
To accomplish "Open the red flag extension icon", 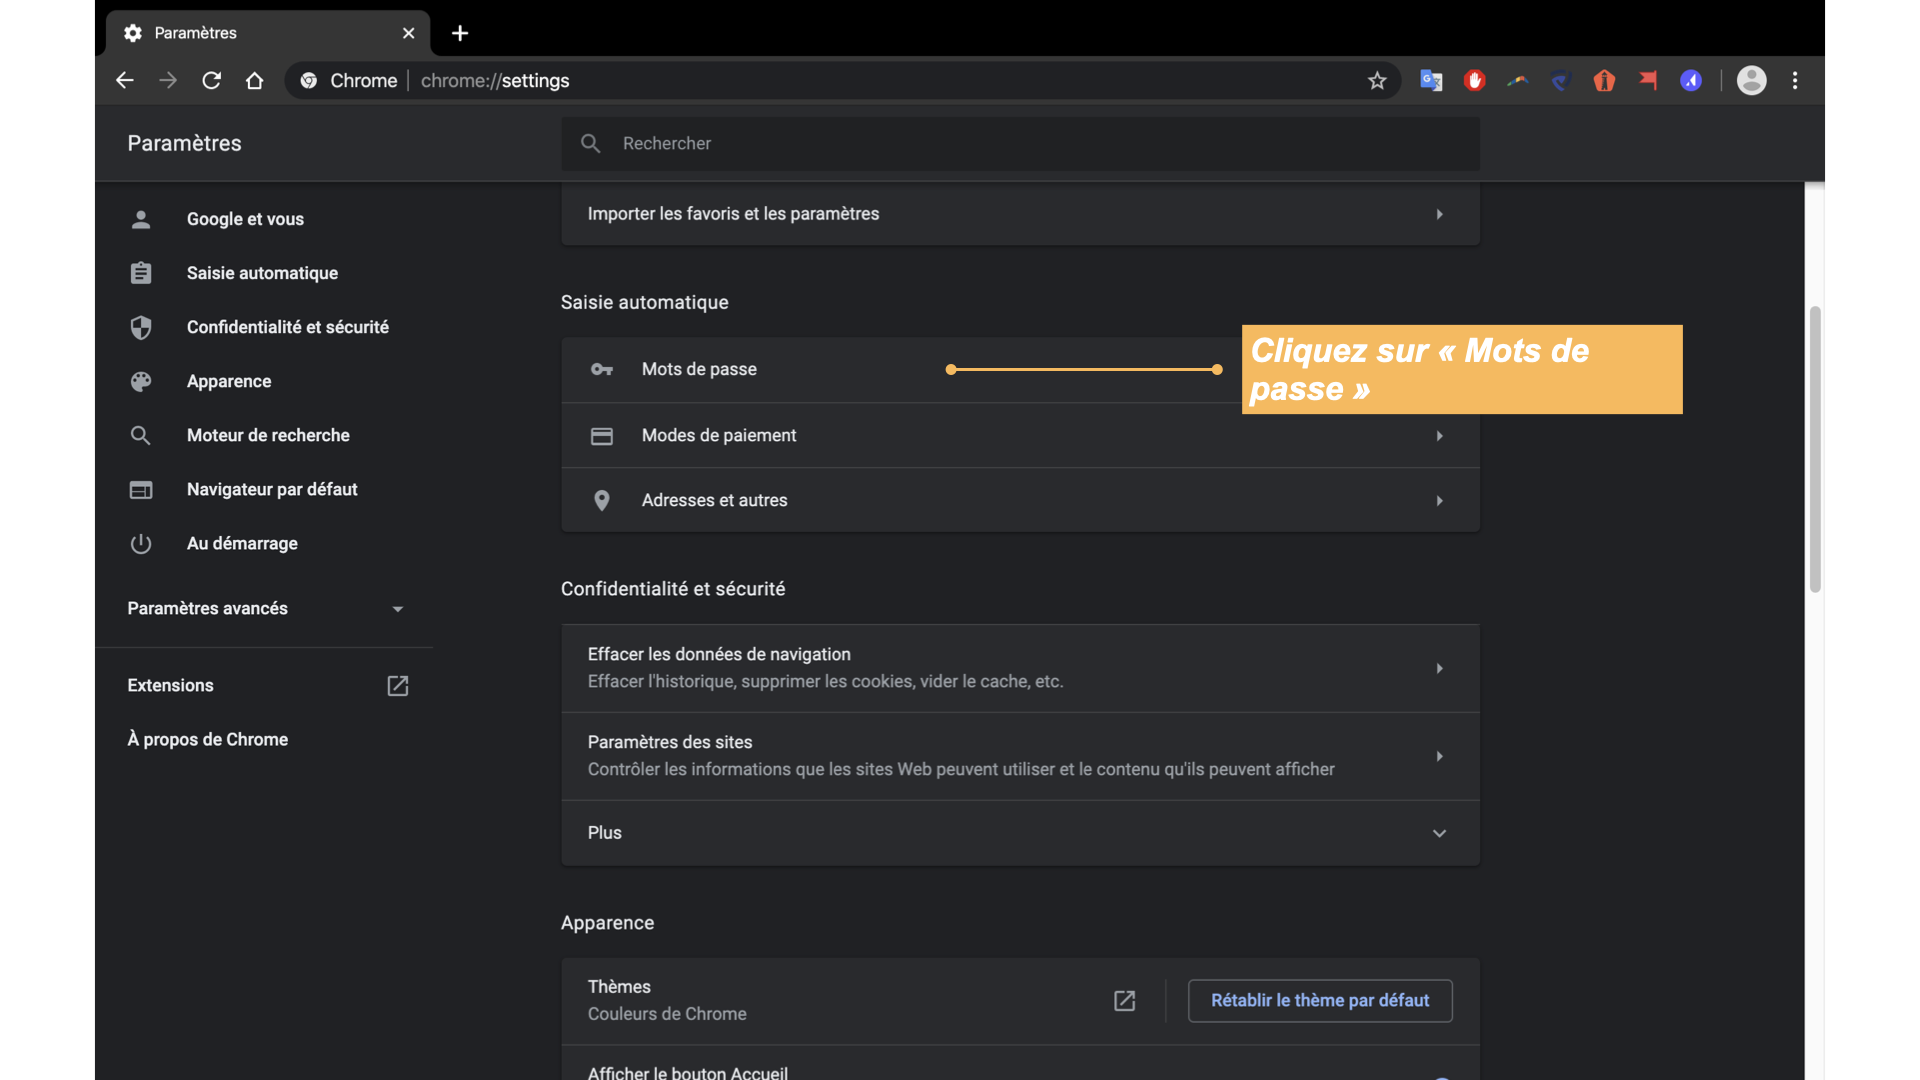I will pos(1648,81).
